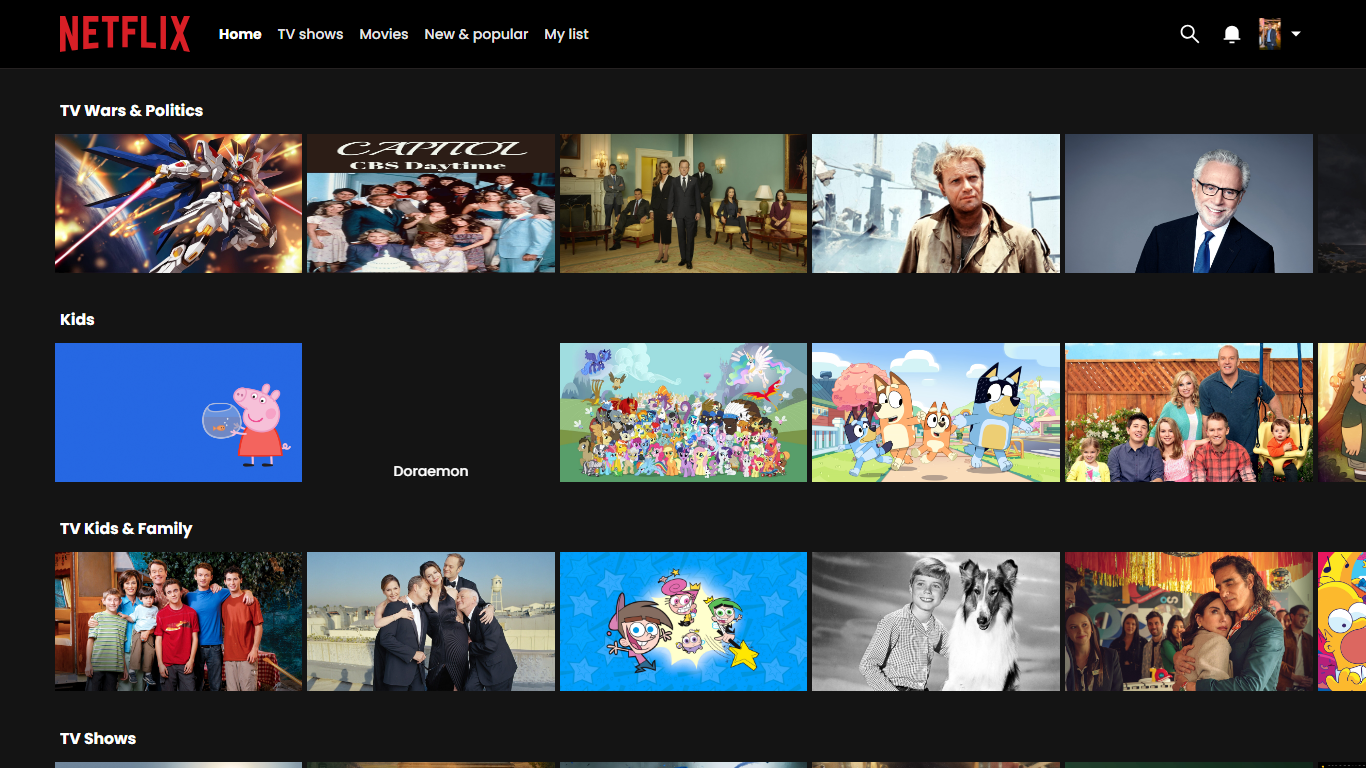Screen dimensions: 1366x768
Task: Go to My list
Action: tap(566, 34)
